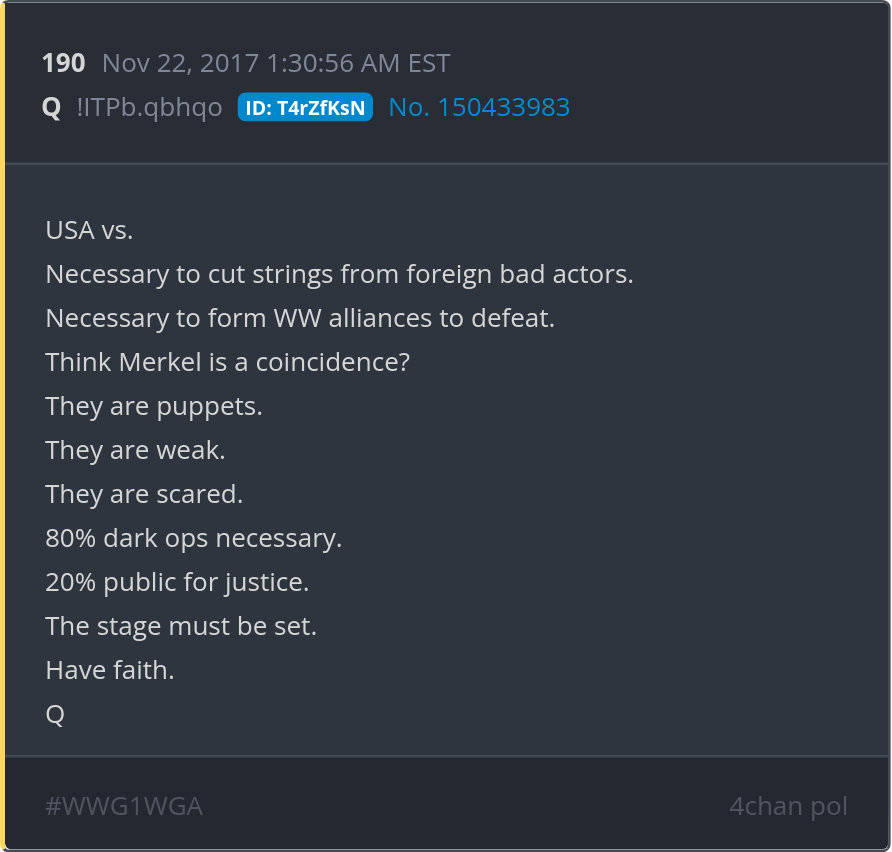The height and width of the screenshot is (852, 892).
Task: Click the "They are scared." line
Action: click(x=144, y=494)
